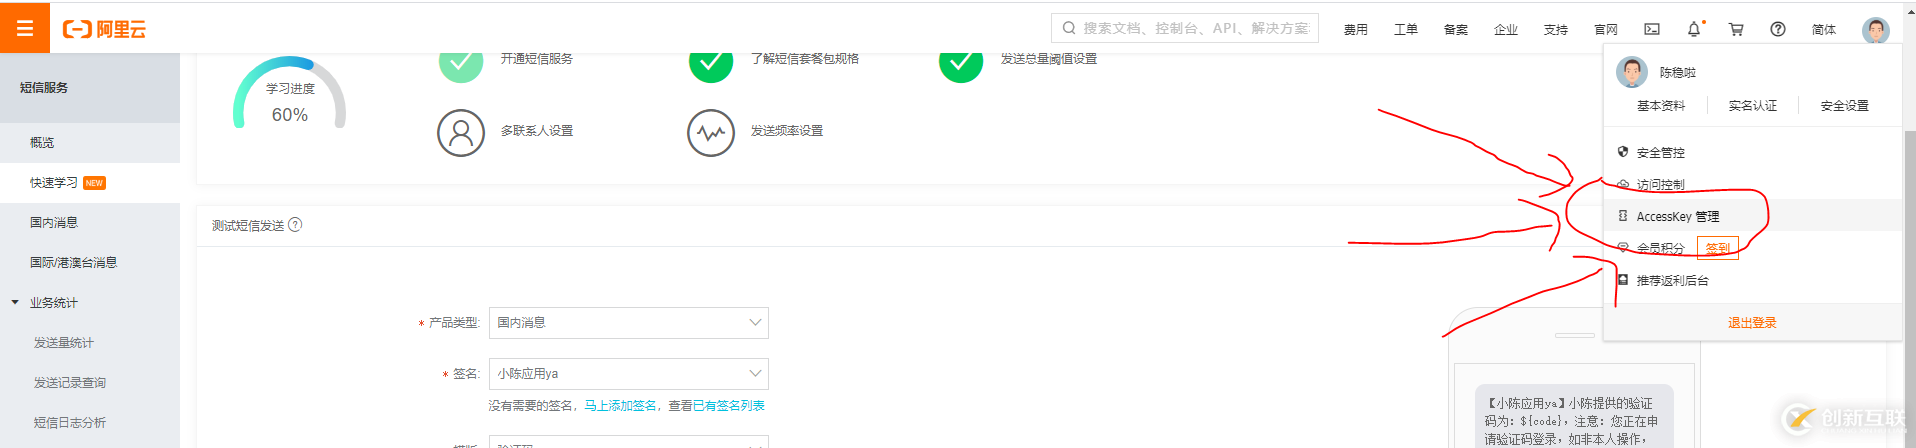Open the 官网 link
The height and width of the screenshot is (448, 1916).
[1605, 29]
